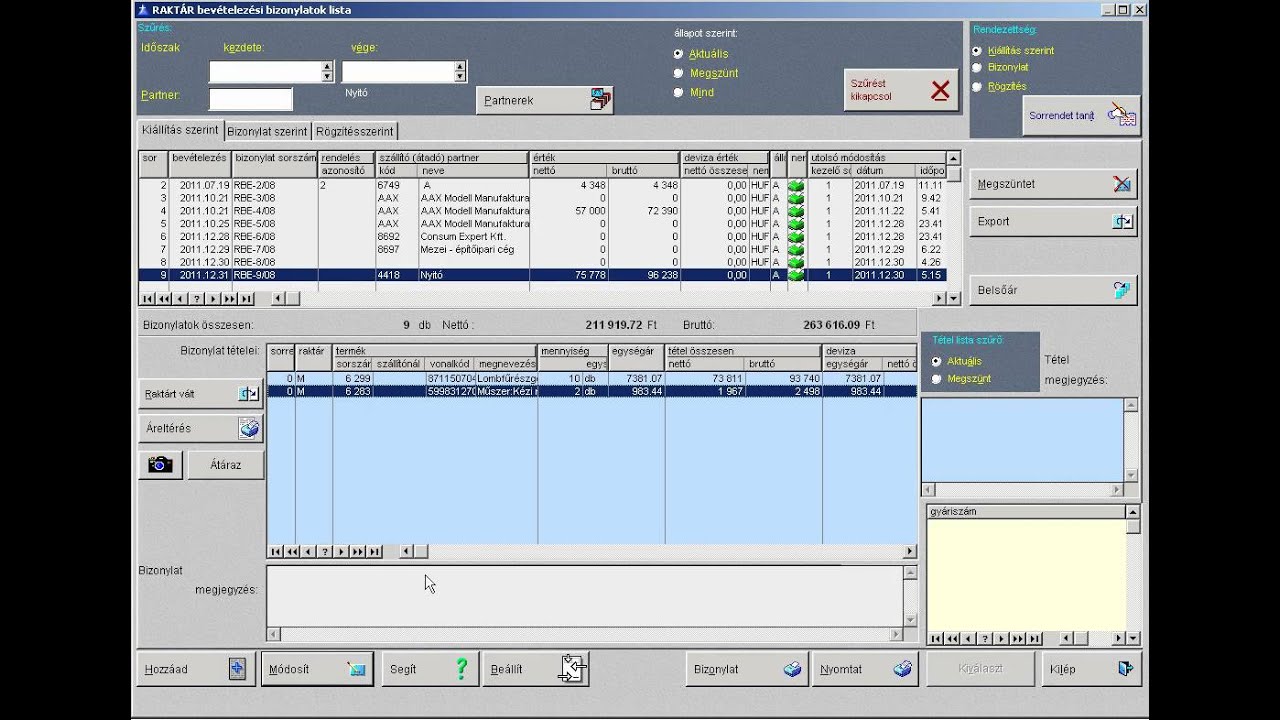Click the Bizonylat printer icon

pyautogui.click(x=792, y=670)
